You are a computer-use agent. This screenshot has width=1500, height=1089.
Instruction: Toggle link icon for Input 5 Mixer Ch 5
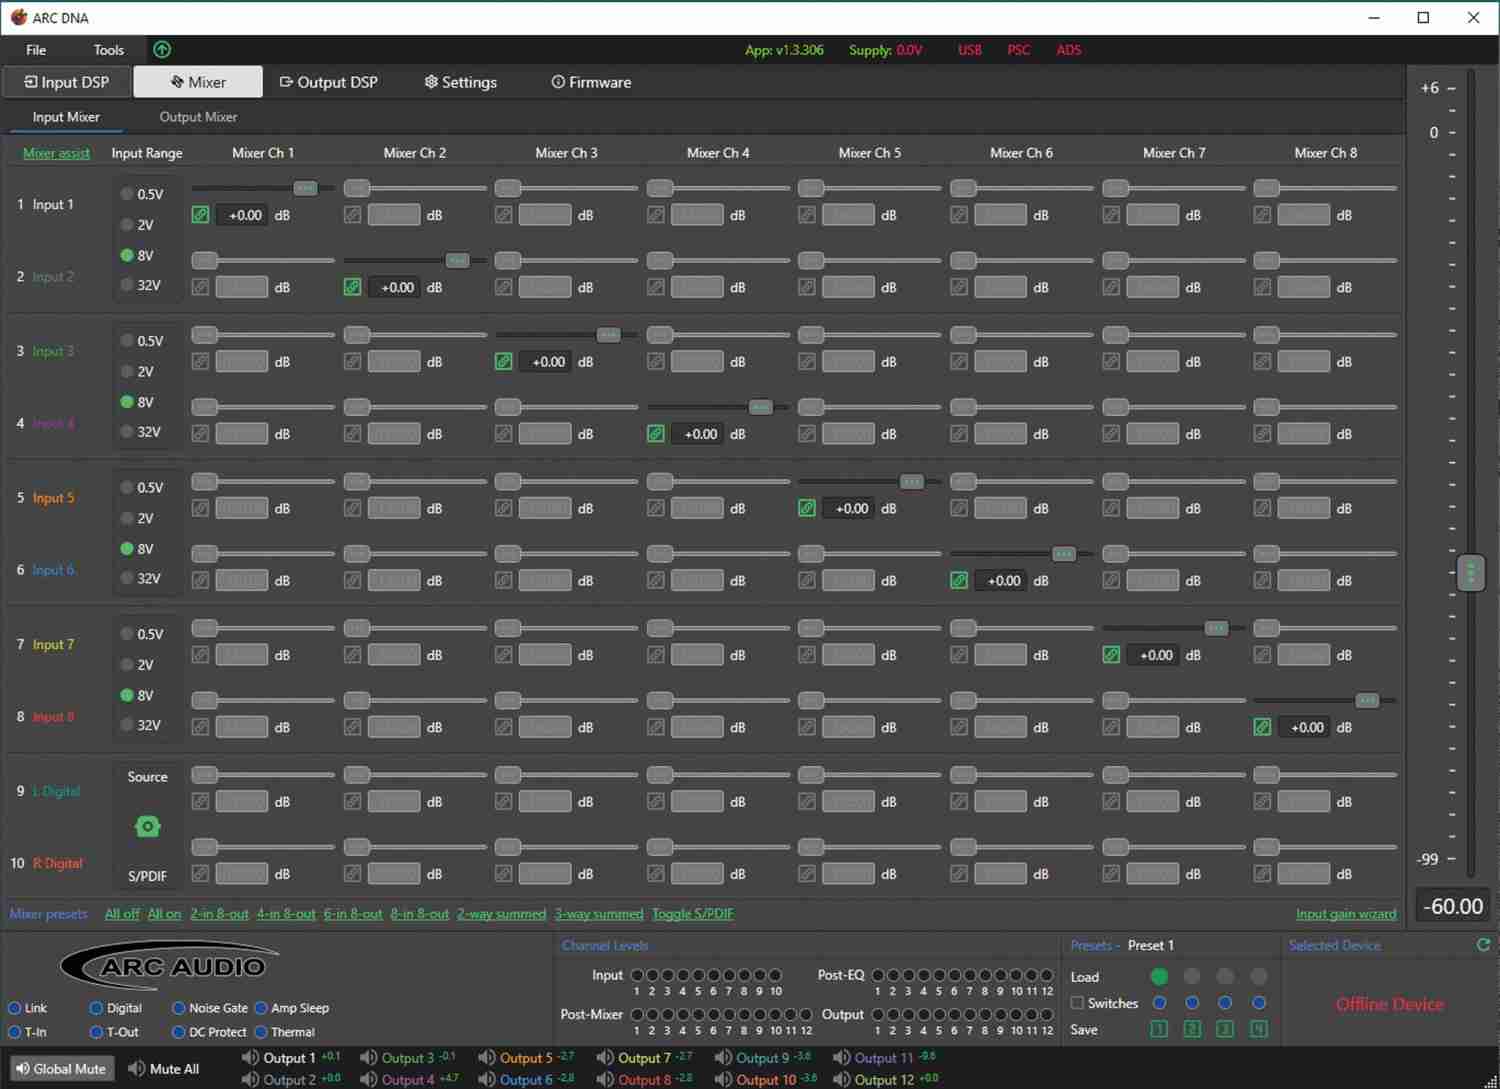(807, 508)
